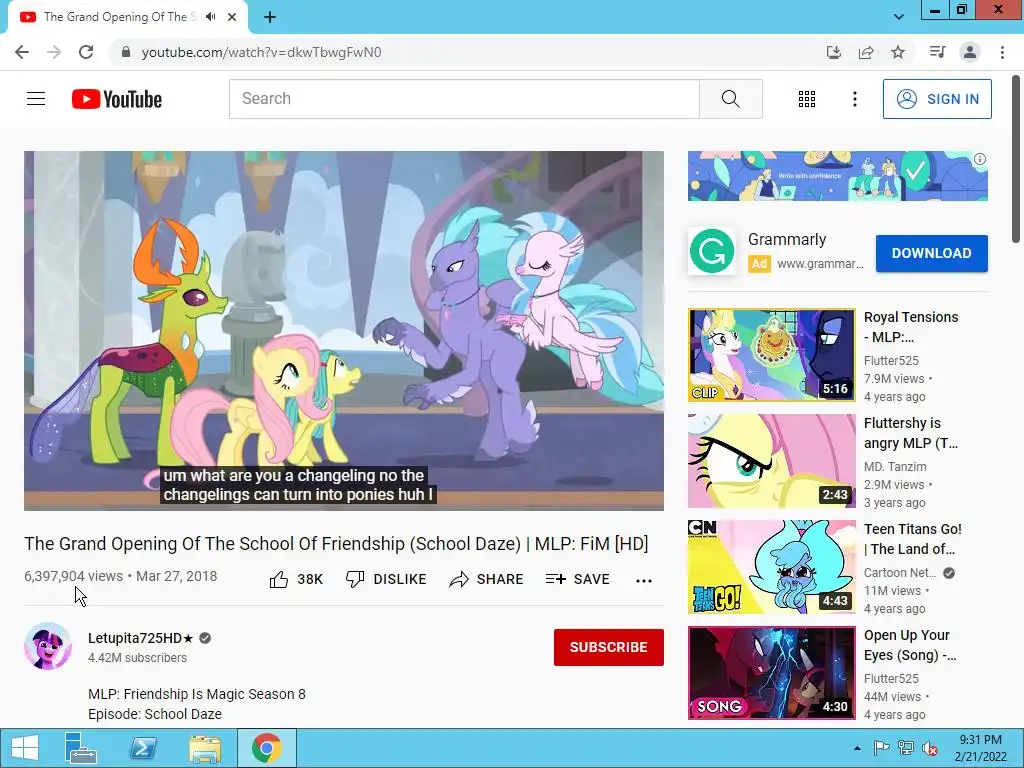Screen dimensions: 1024x768
Task: Open File Explorer from the taskbar
Action: pos(205,748)
